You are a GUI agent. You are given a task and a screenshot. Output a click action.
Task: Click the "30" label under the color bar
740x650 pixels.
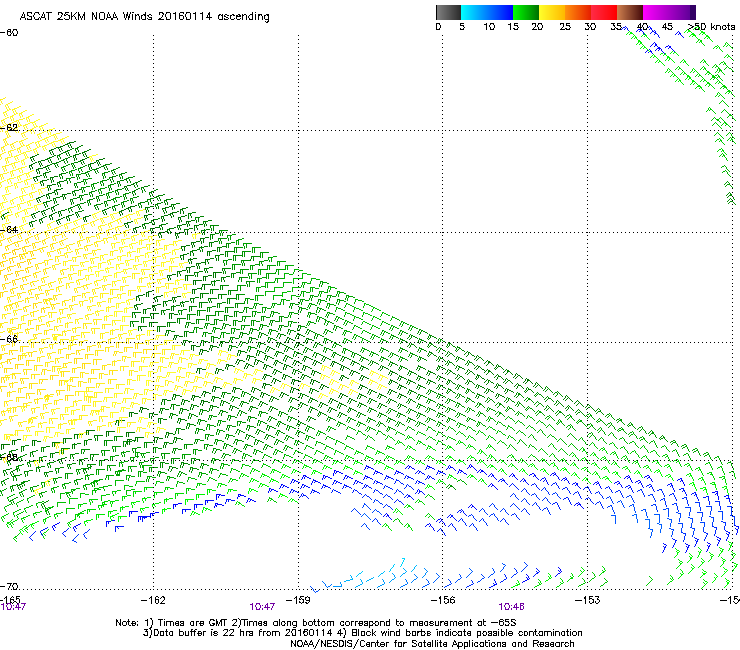coord(590,27)
